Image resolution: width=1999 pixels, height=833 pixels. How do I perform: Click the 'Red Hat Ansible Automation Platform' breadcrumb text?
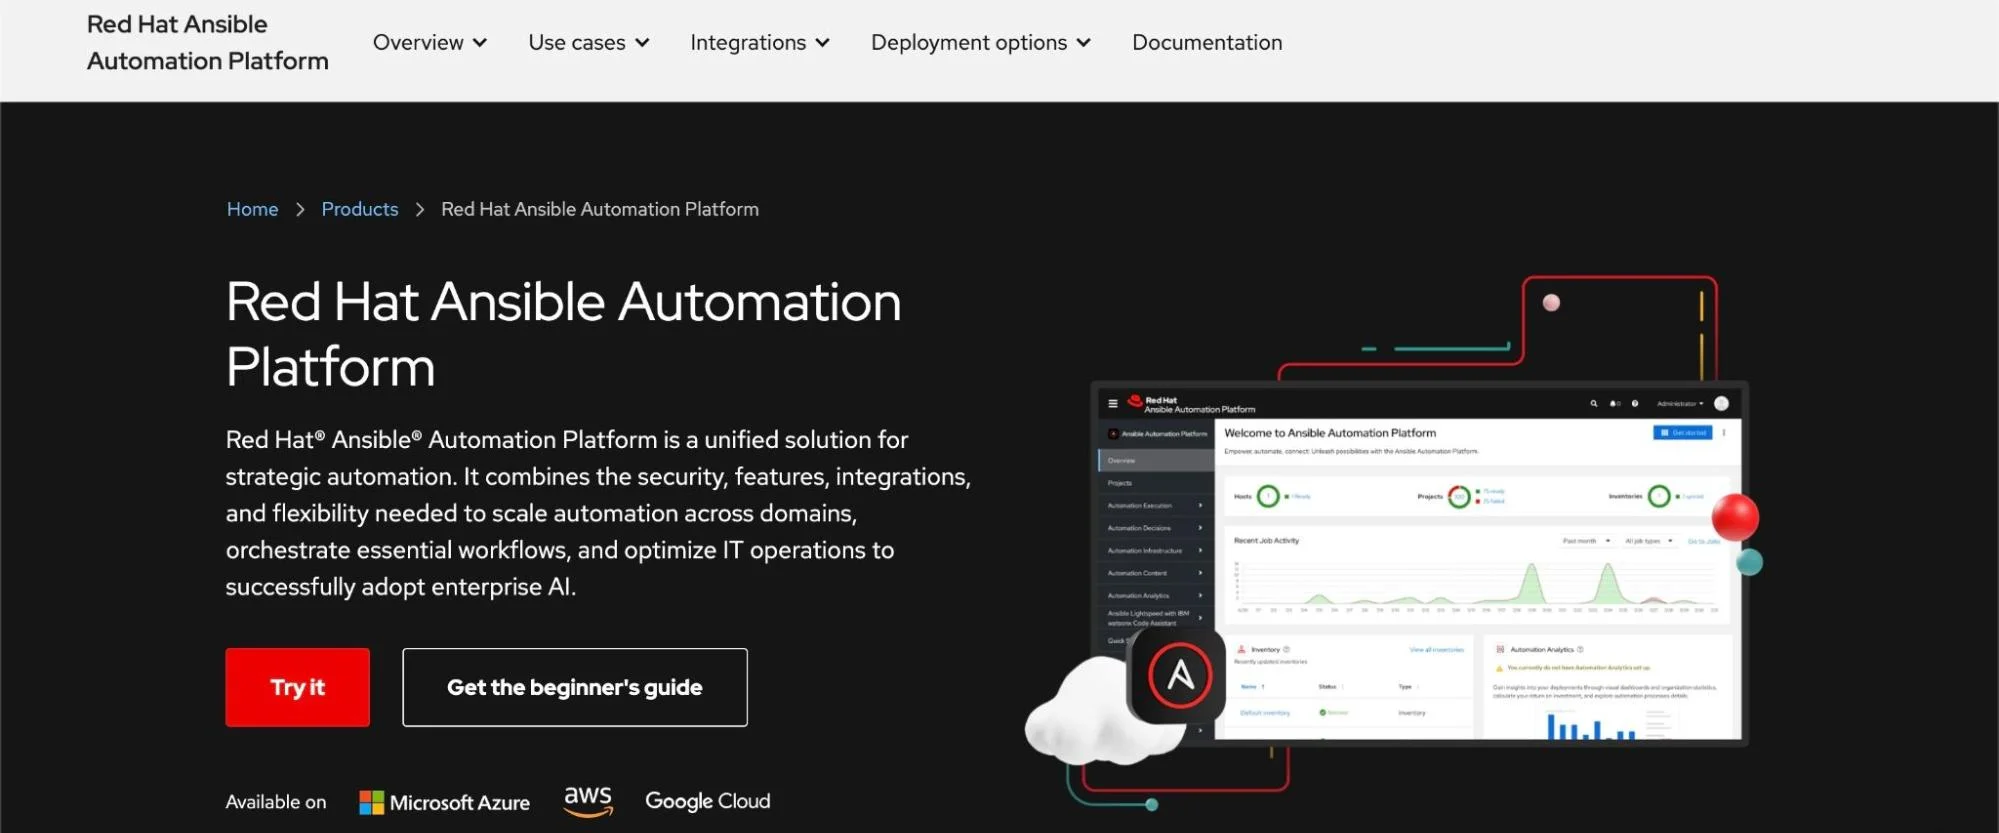point(600,209)
